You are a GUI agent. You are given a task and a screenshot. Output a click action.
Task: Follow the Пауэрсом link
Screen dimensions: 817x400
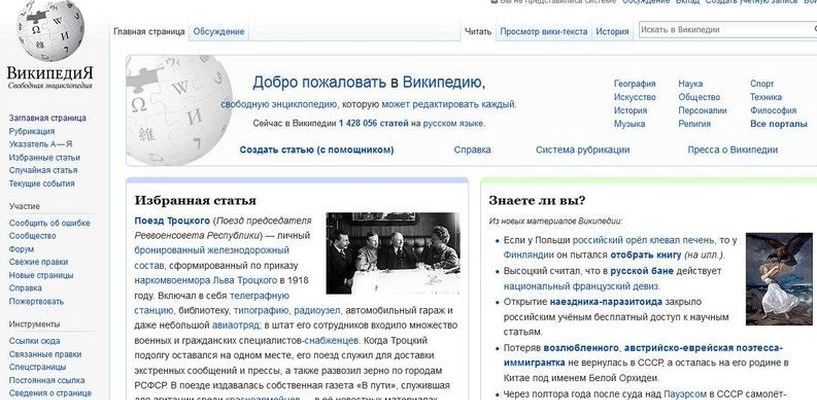685,394
